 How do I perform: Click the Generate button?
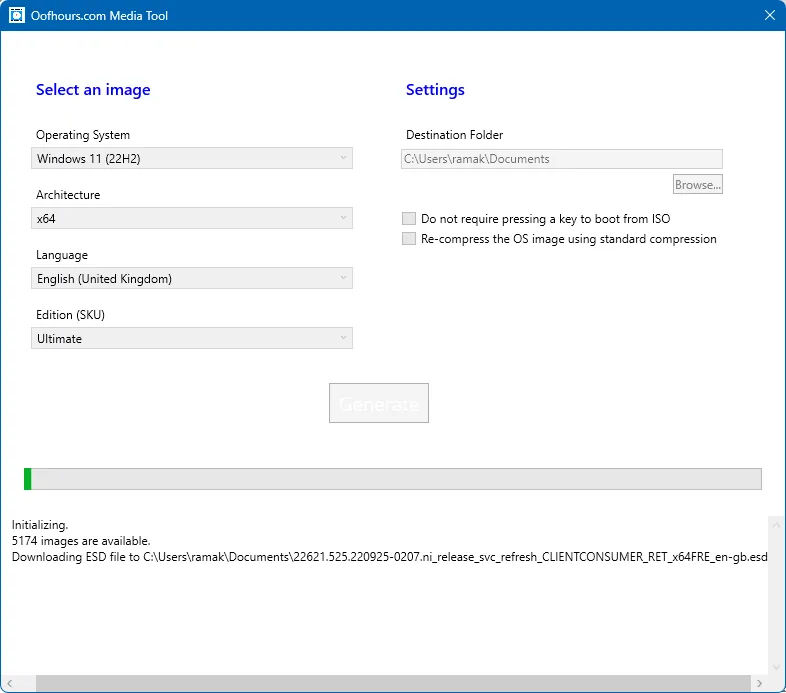pyautogui.click(x=378, y=403)
